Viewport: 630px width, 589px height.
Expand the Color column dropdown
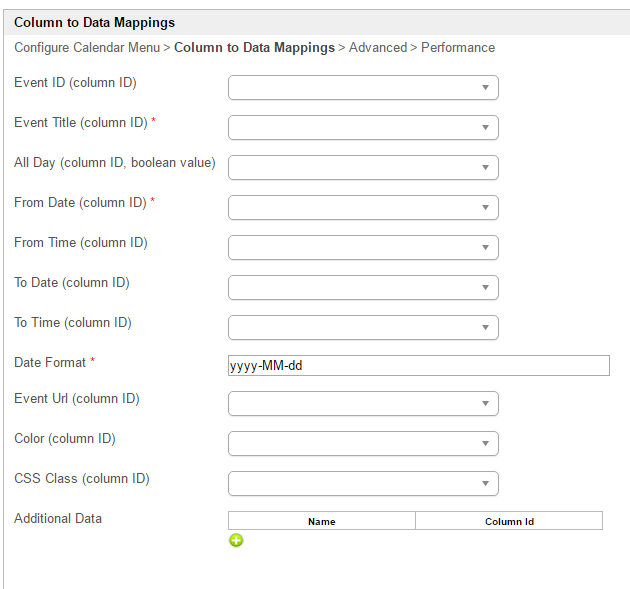(363, 444)
